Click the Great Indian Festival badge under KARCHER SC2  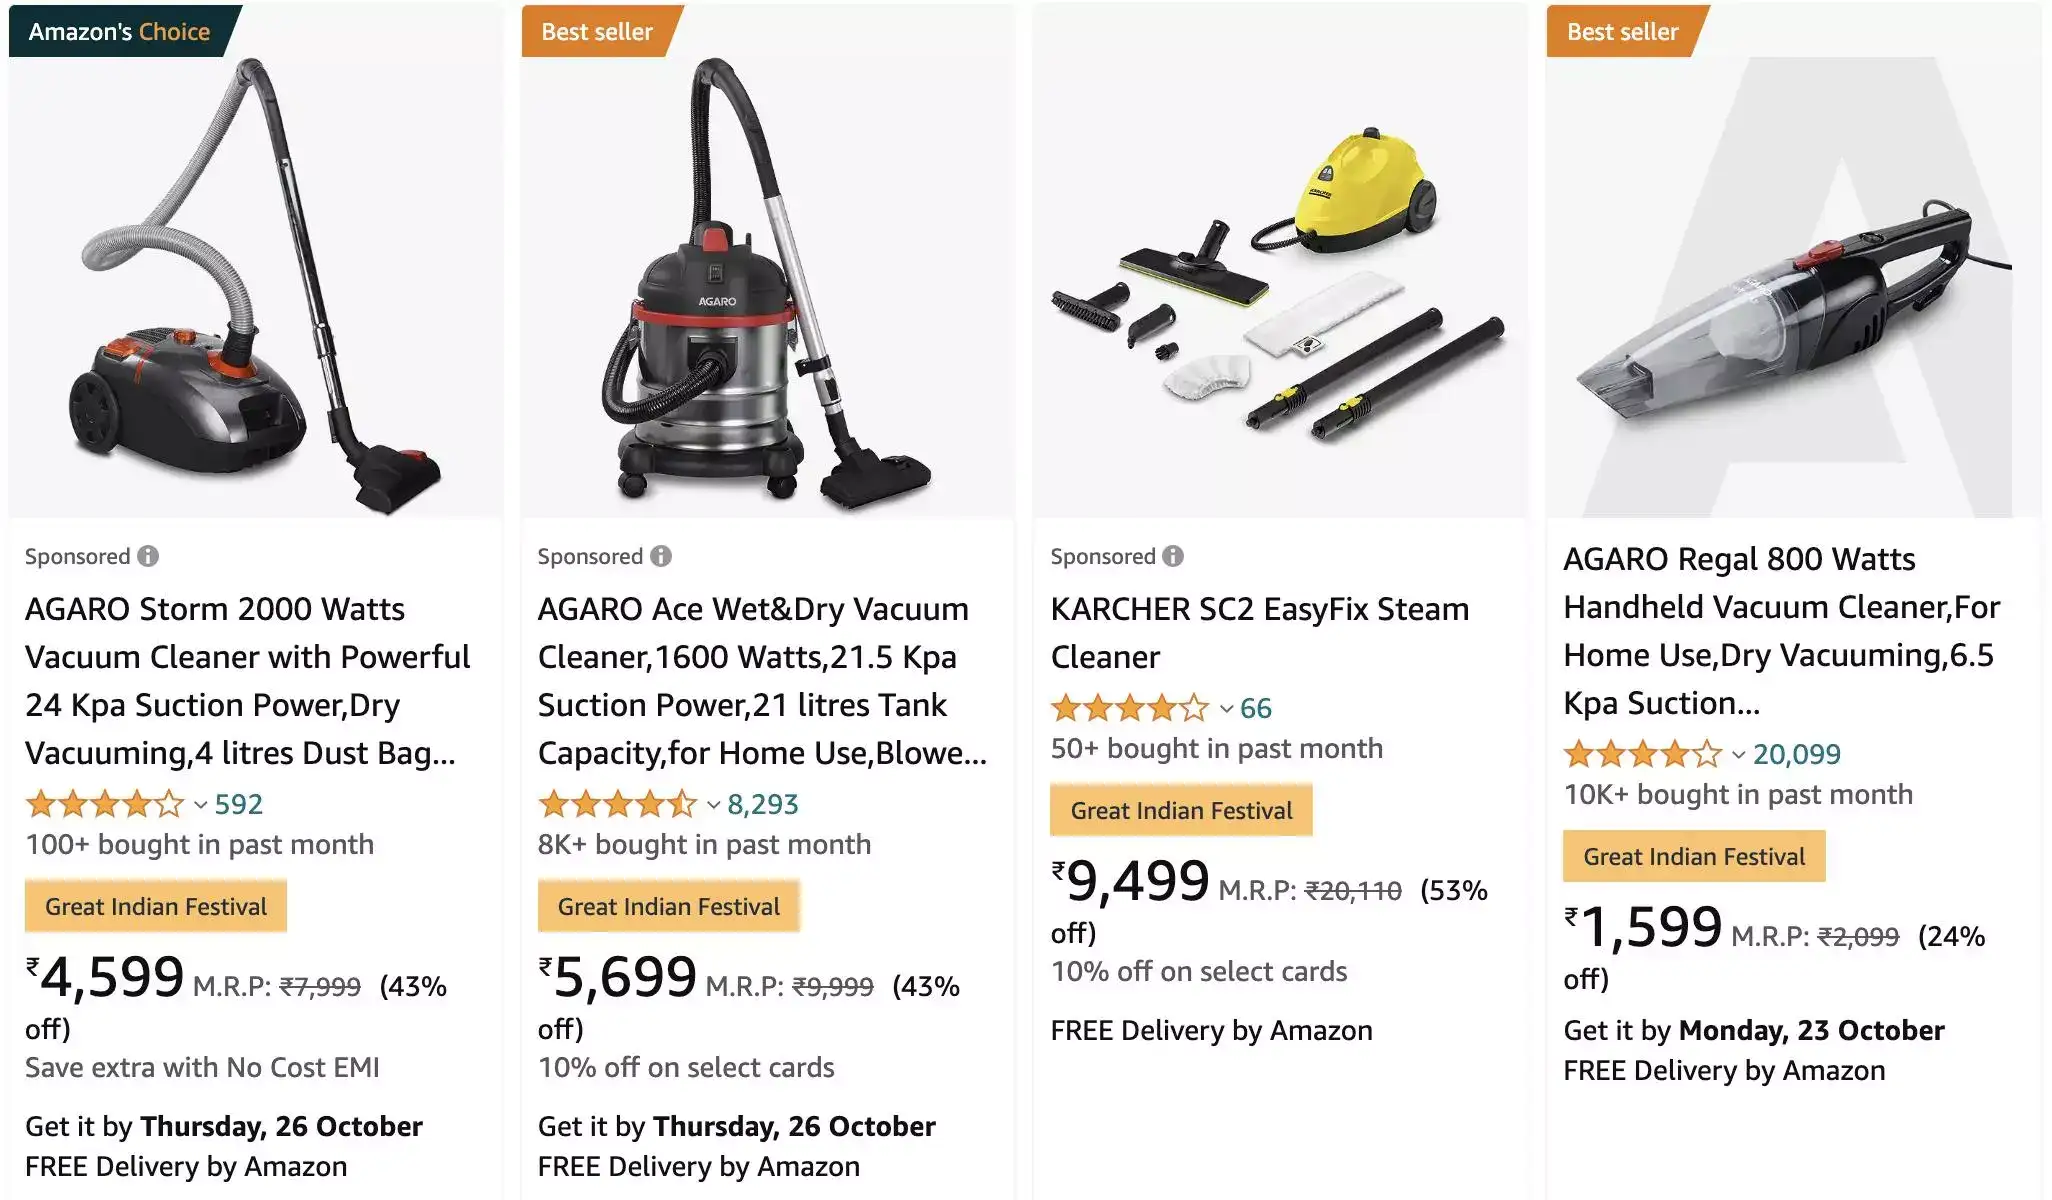[x=1181, y=810]
